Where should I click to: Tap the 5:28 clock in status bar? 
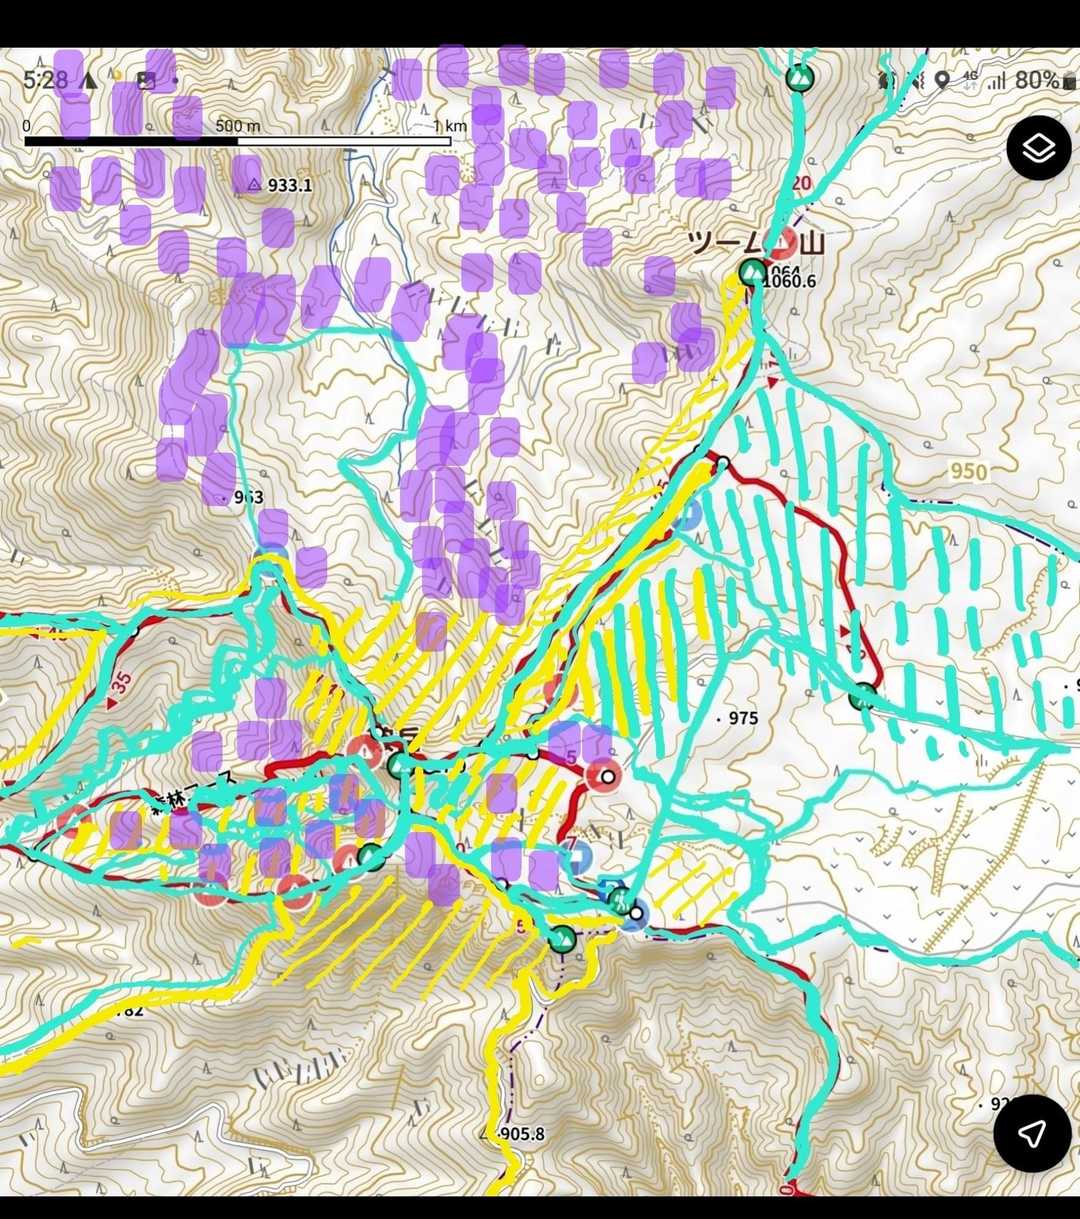click(46, 80)
